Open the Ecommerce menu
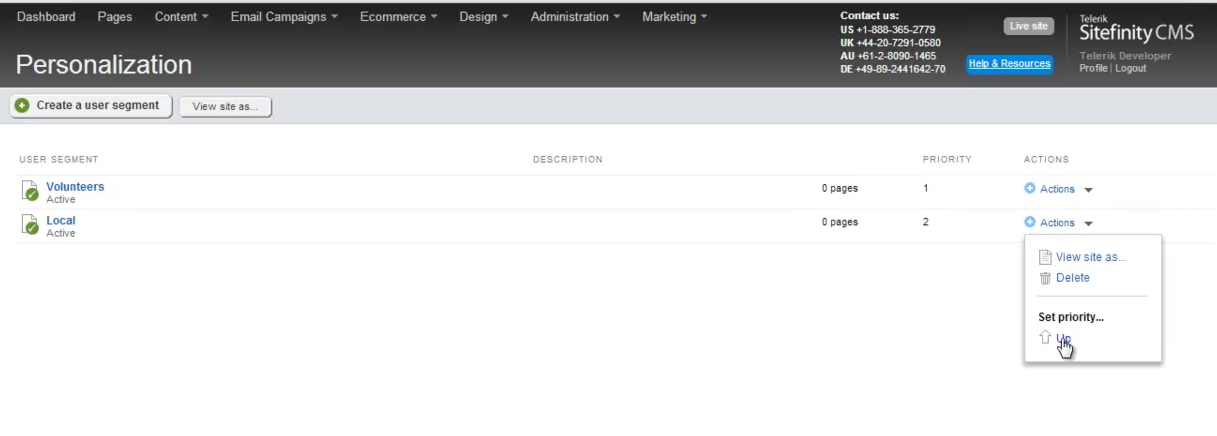Screen dimensions: 1217x436 click(x=399, y=17)
